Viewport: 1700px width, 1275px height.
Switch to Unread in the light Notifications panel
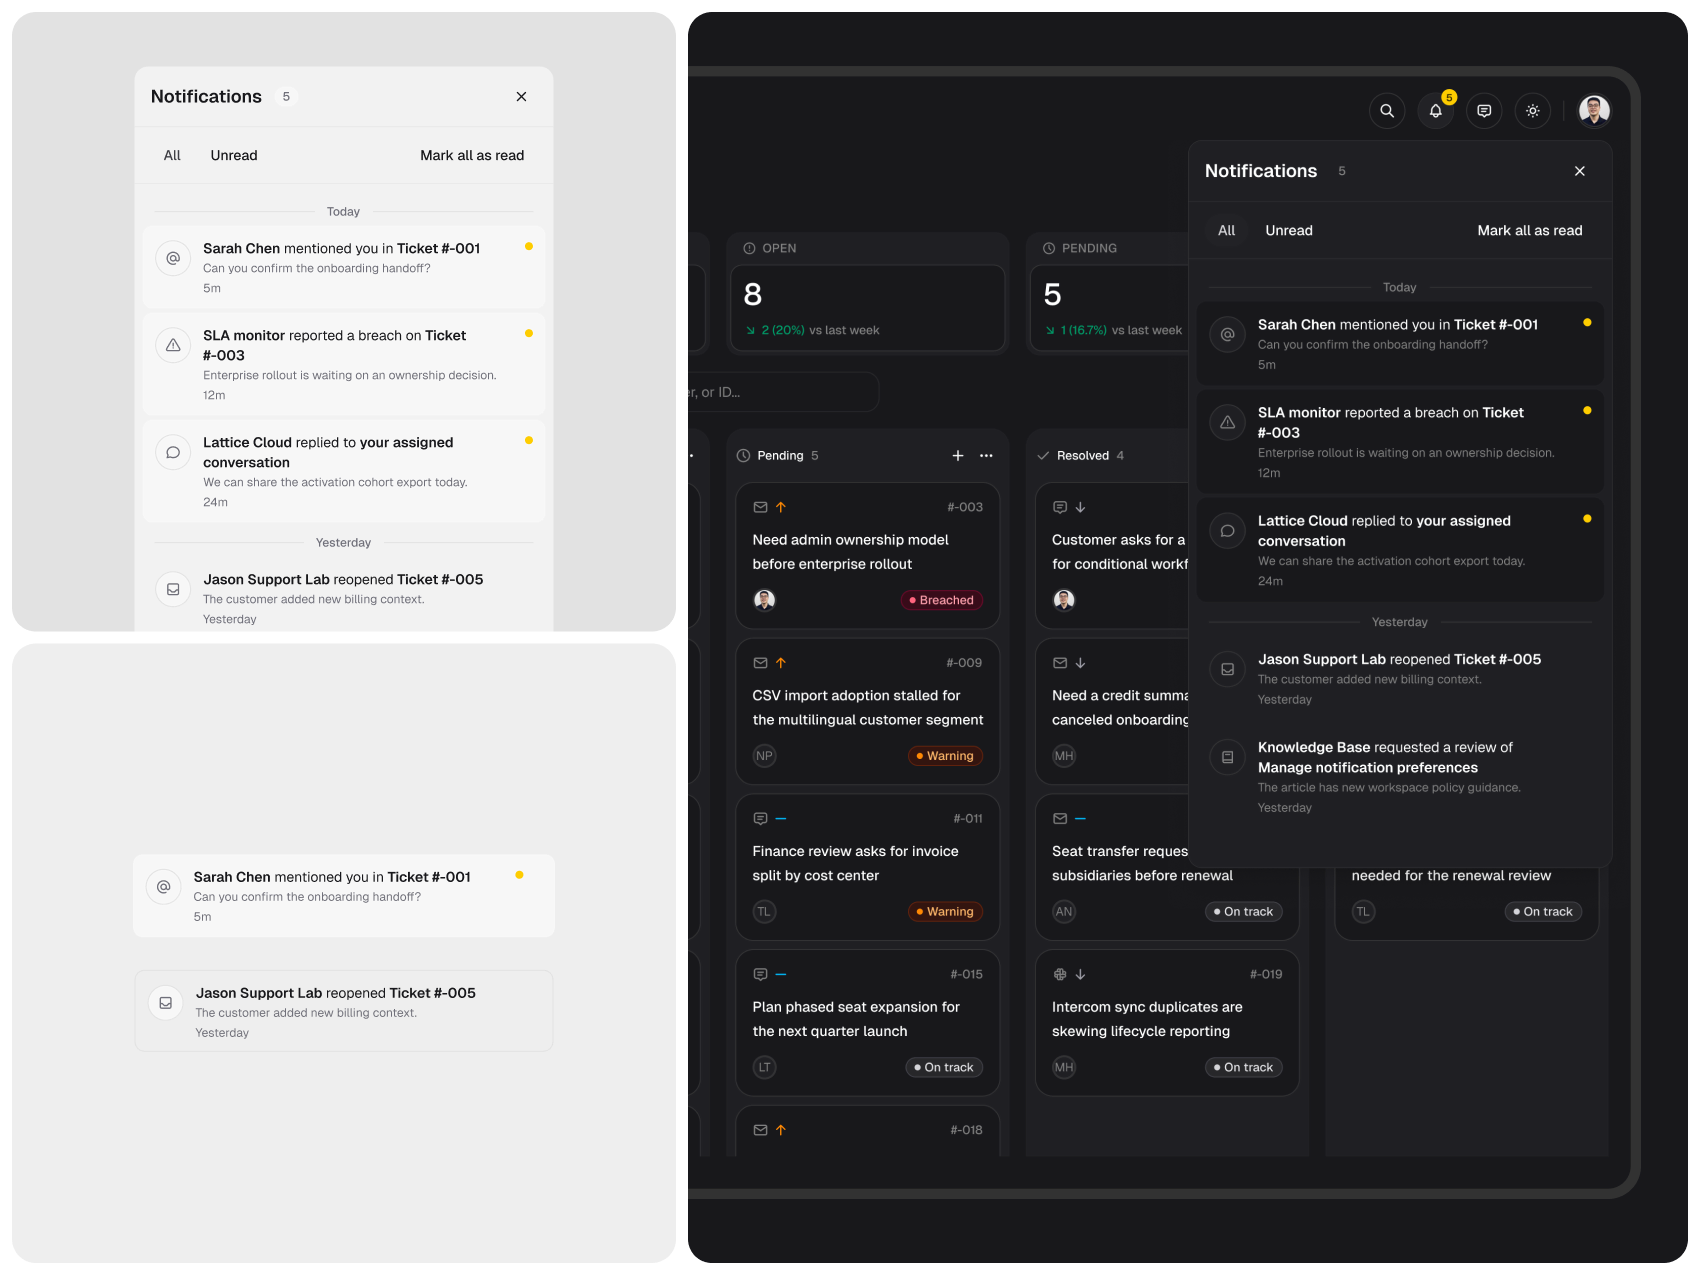click(234, 155)
